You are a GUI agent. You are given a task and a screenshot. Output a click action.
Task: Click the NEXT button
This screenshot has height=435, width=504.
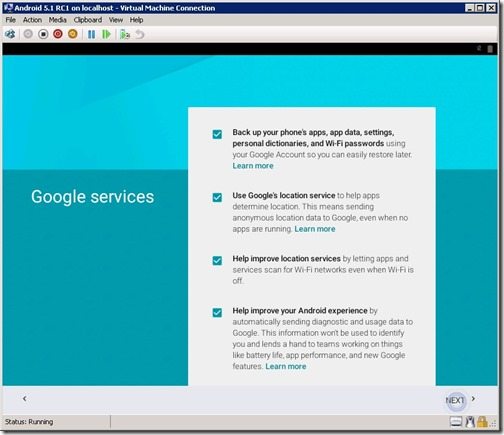pos(455,400)
